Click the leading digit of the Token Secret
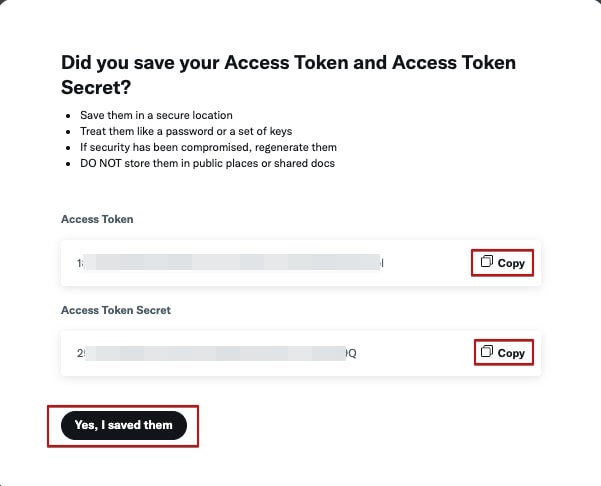 coord(80,353)
